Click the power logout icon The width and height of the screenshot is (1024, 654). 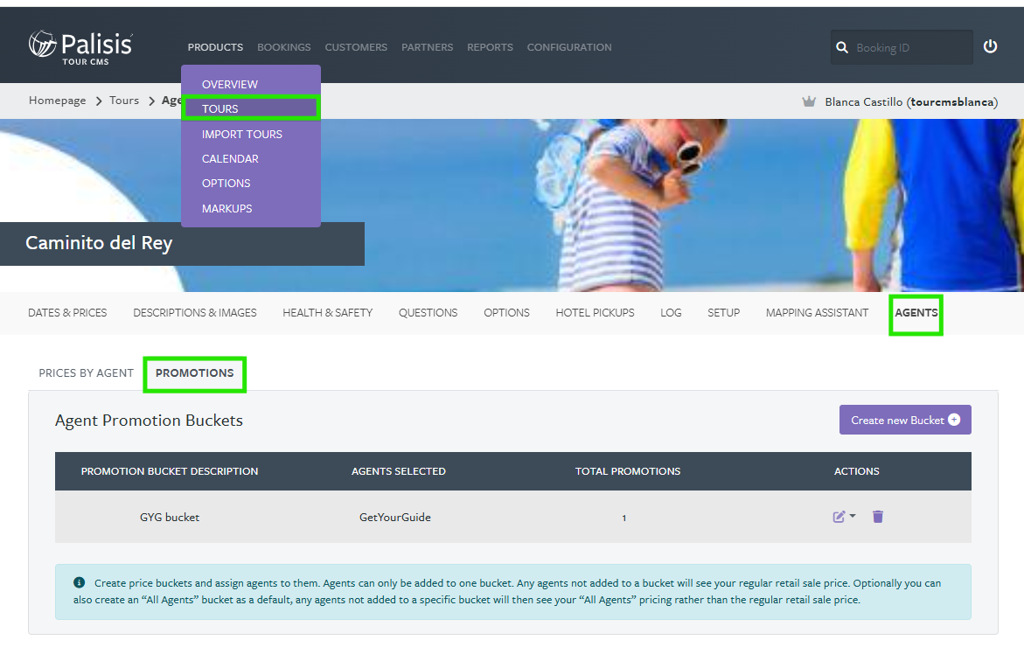tap(990, 46)
